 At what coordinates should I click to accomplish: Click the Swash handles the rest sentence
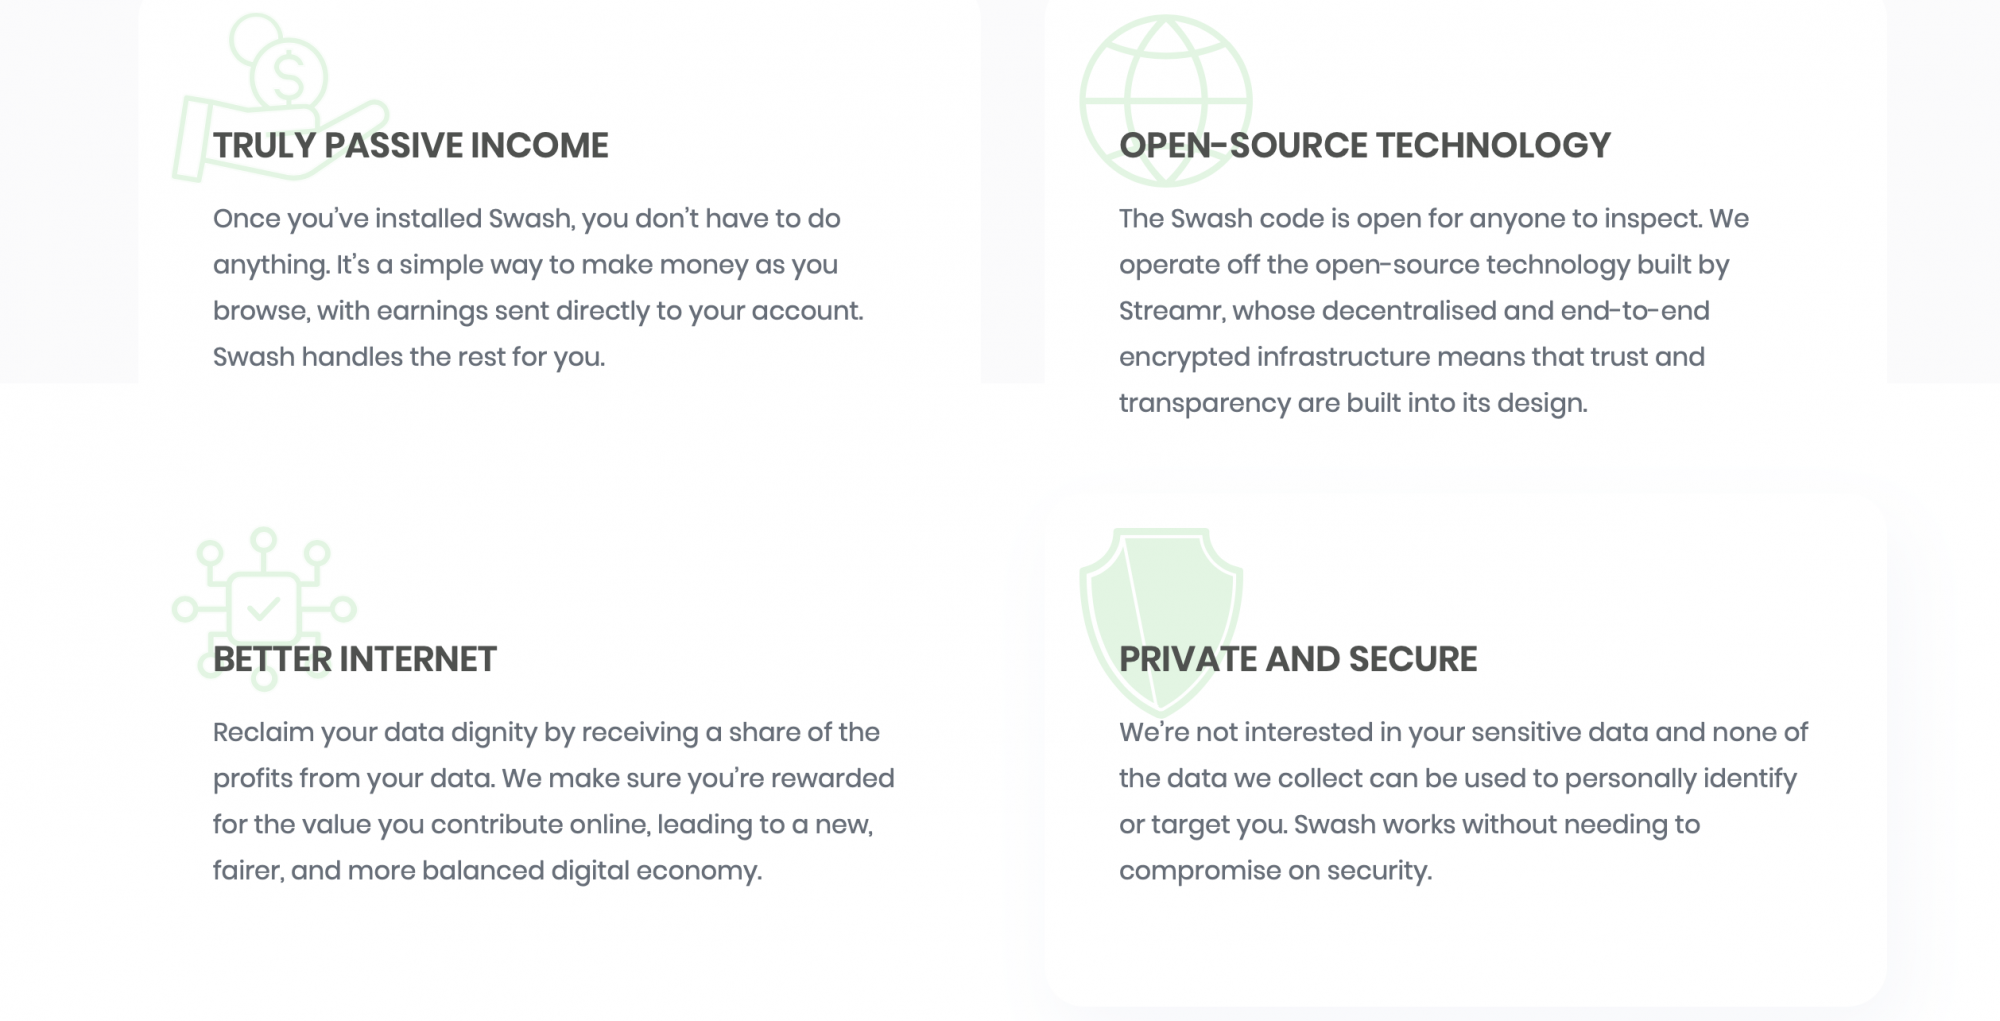coord(409,357)
